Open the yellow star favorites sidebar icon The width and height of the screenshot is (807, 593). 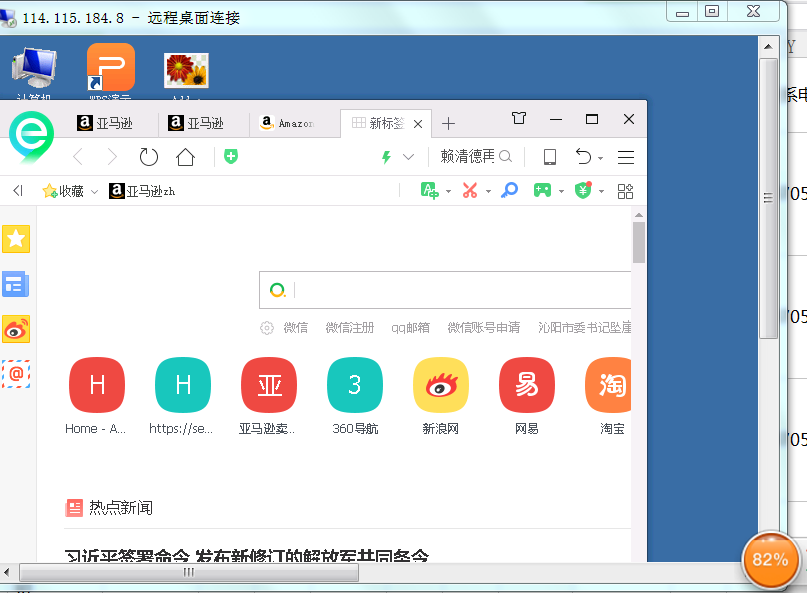(x=16, y=239)
